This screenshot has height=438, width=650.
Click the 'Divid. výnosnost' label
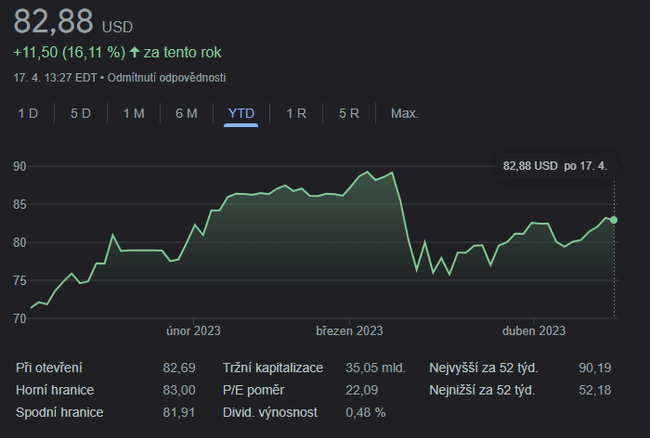click(x=268, y=412)
